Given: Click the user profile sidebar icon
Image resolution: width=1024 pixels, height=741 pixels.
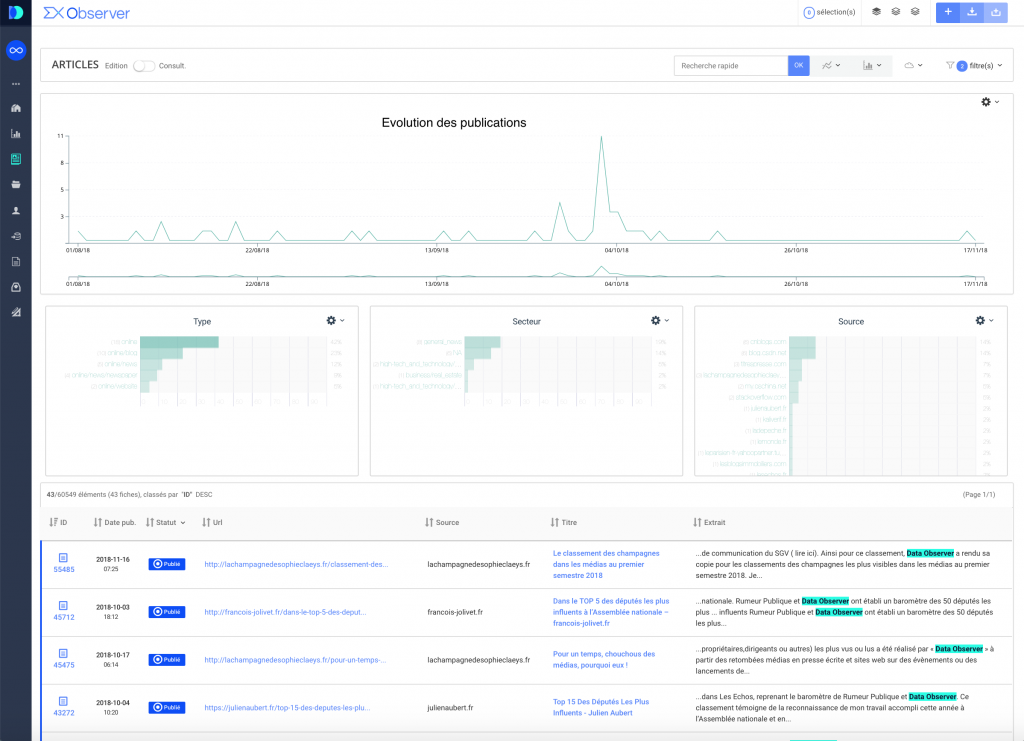Looking at the screenshot, I should (x=15, y=211).
